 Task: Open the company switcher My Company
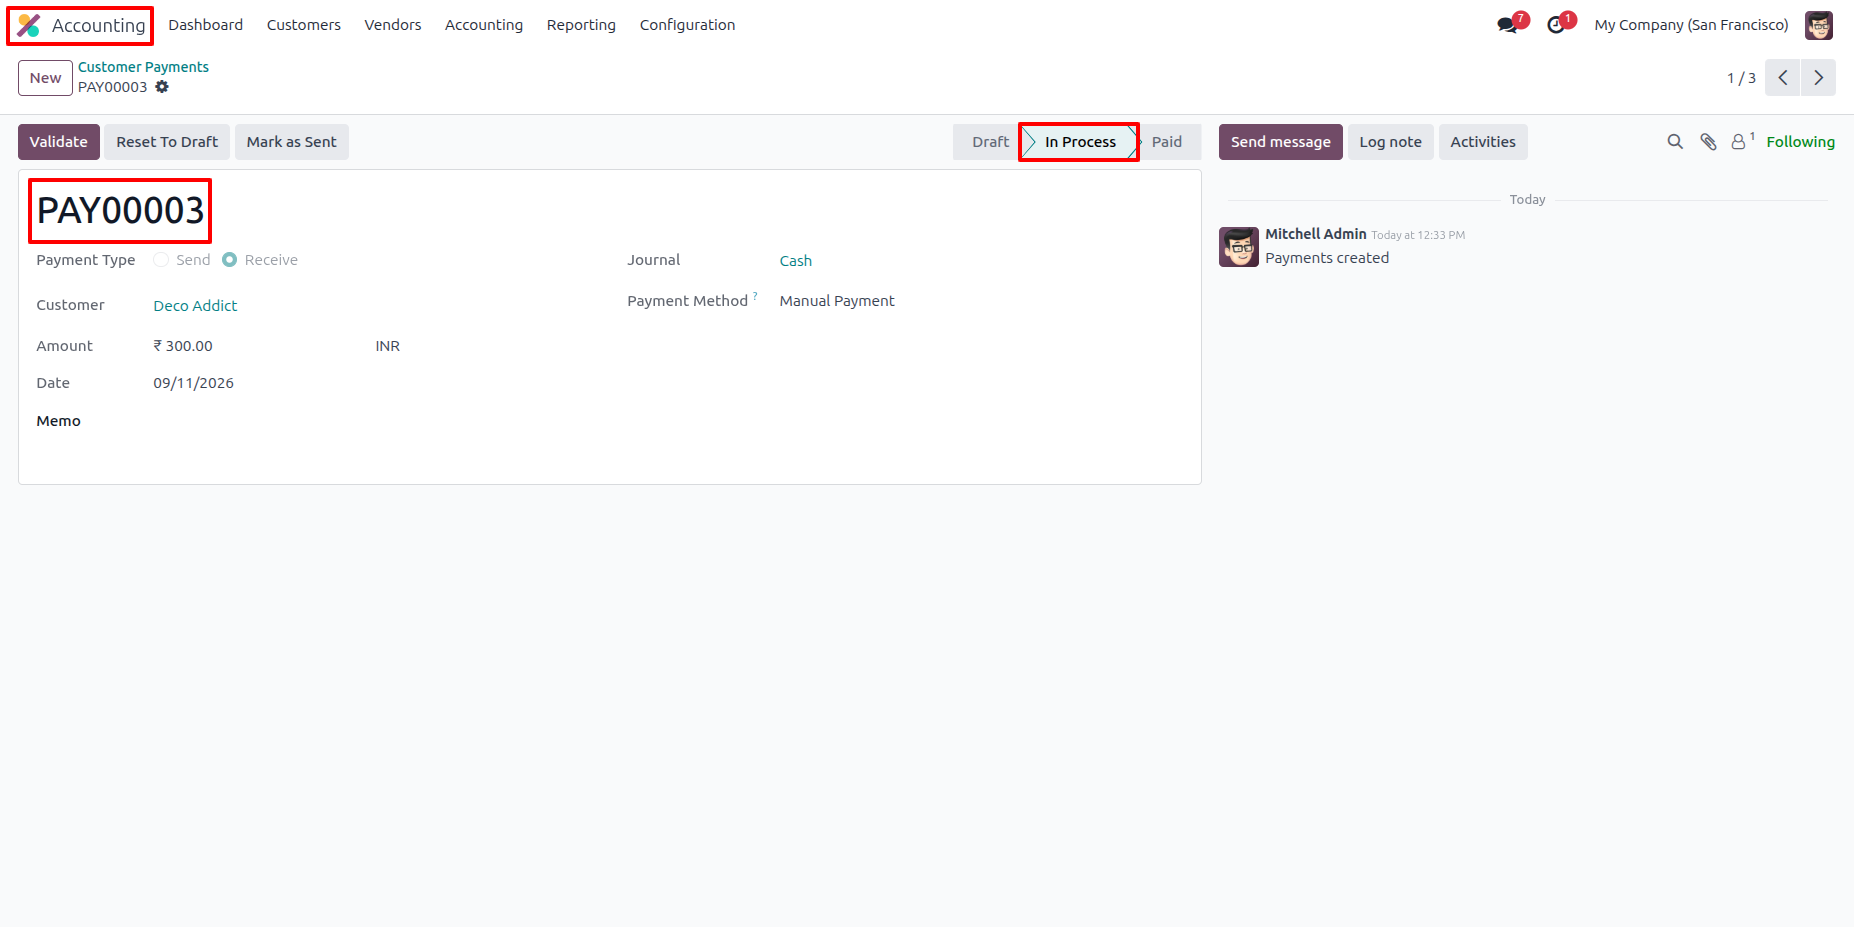click(1691, 25)
